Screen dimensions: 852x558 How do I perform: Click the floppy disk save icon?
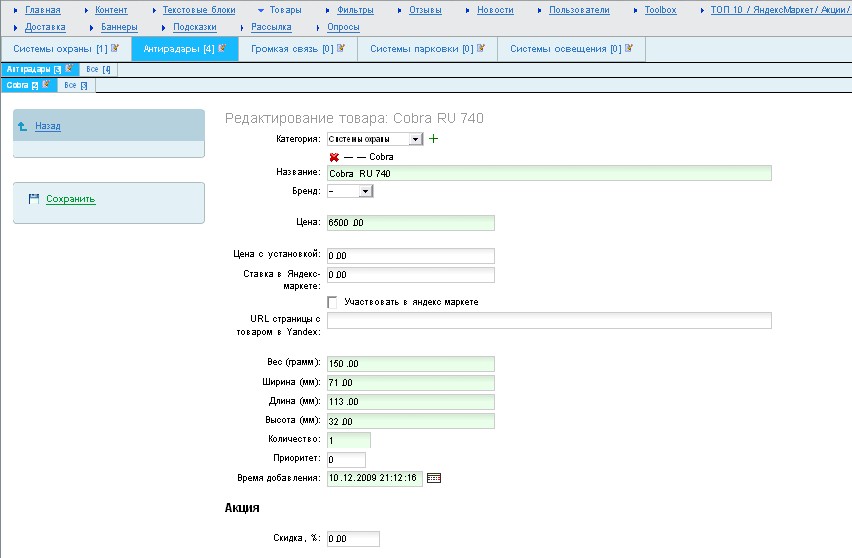[x=34, y=199]
